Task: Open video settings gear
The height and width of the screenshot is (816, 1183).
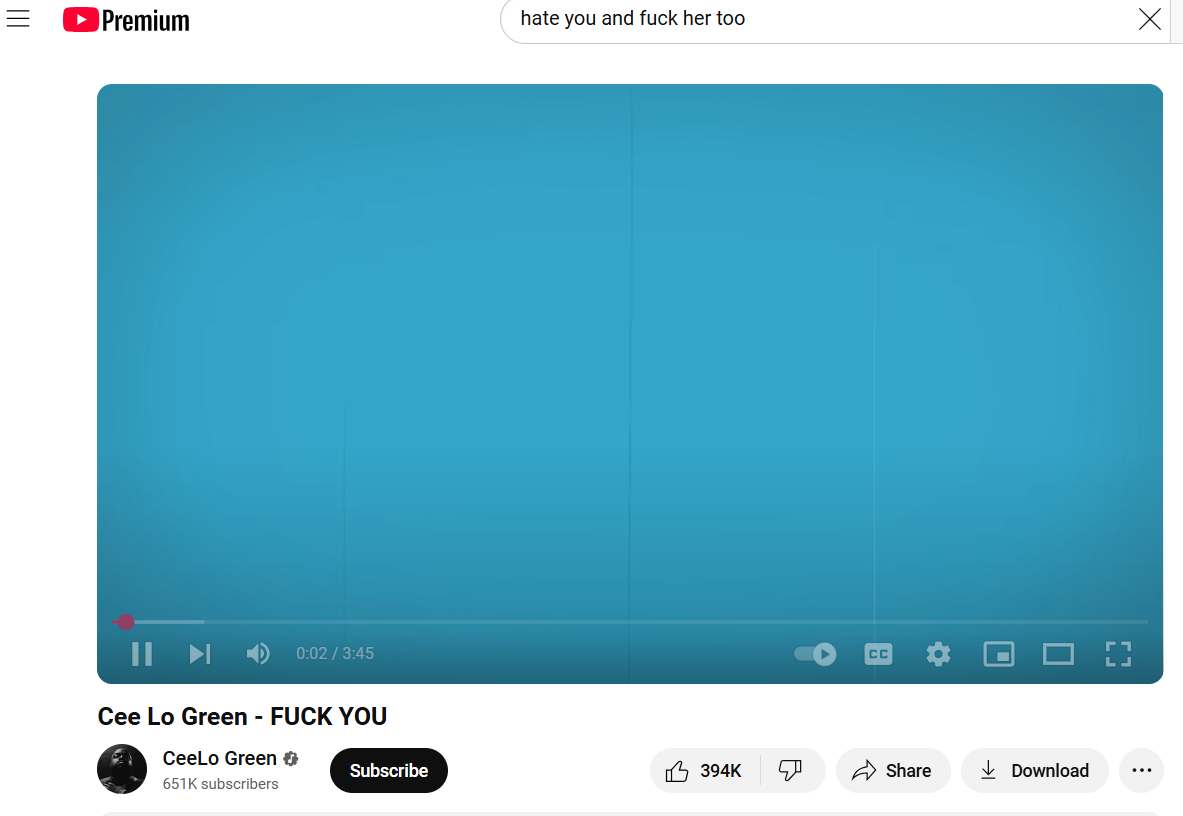Action: tap(939, 654)
